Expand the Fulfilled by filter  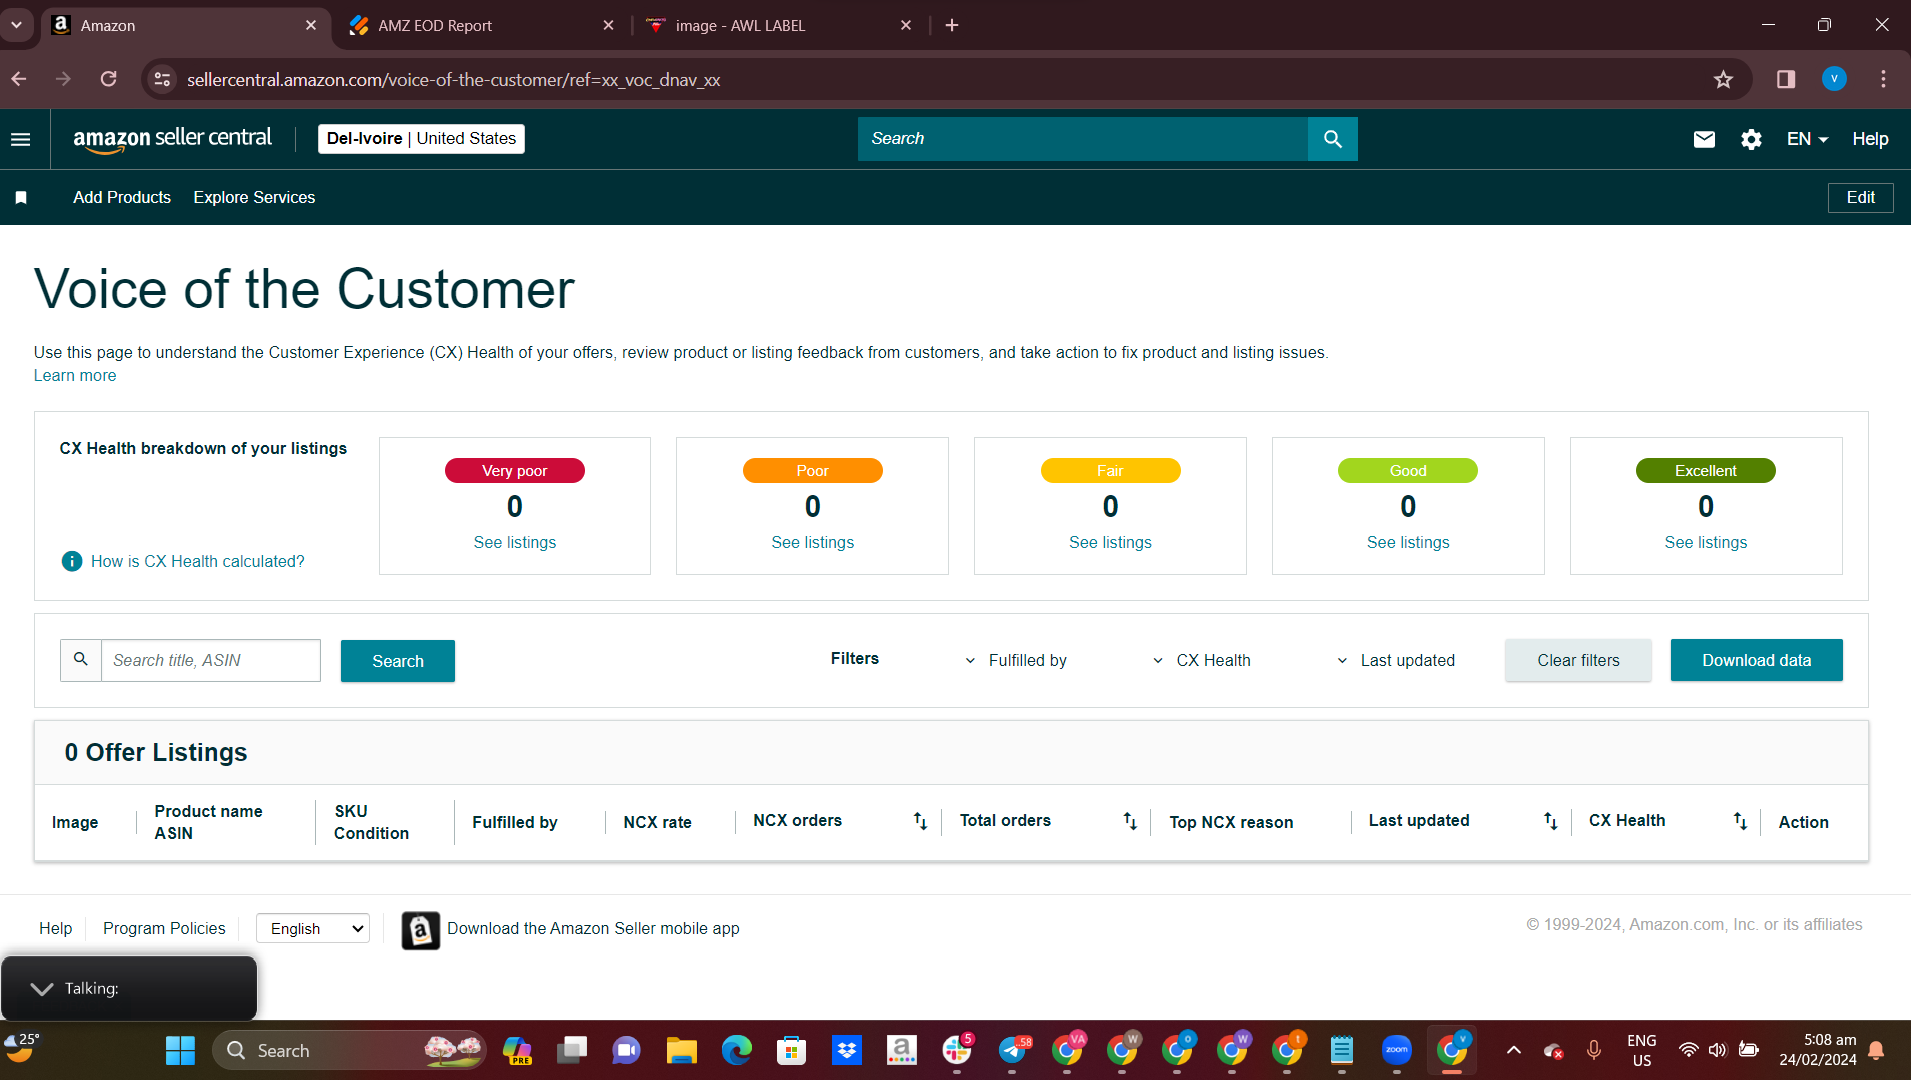point(1015,661)
